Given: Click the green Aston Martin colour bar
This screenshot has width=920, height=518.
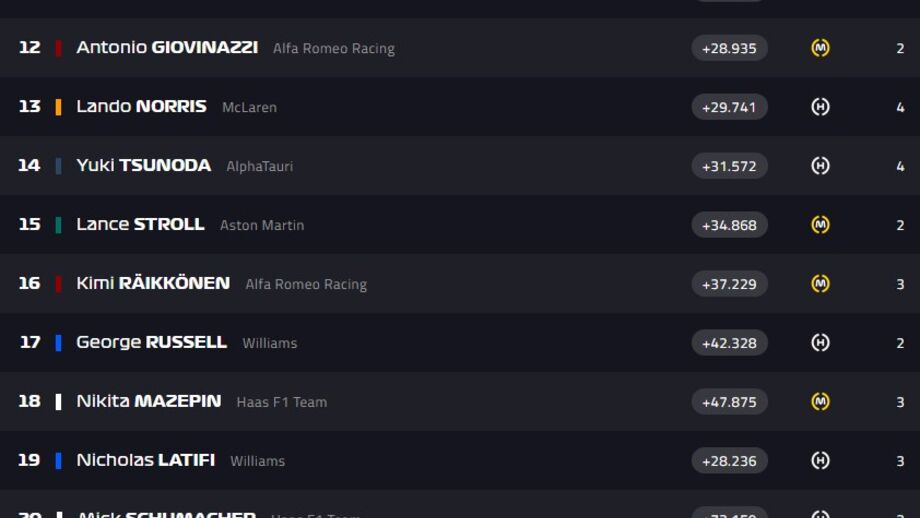Looking at the screenshot, I should [58, 225].
